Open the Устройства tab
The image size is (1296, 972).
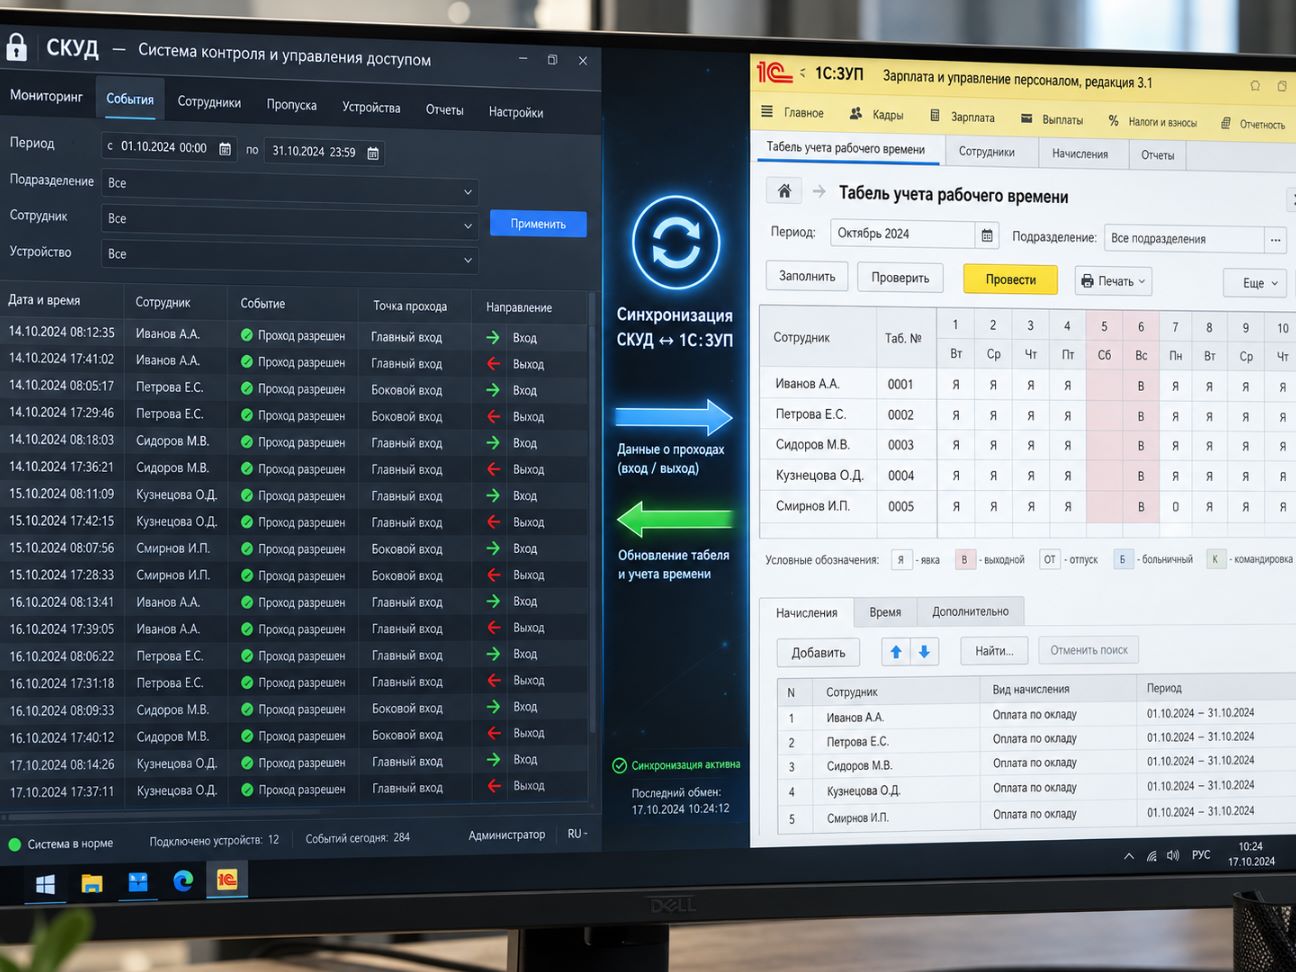coord(371,107)
